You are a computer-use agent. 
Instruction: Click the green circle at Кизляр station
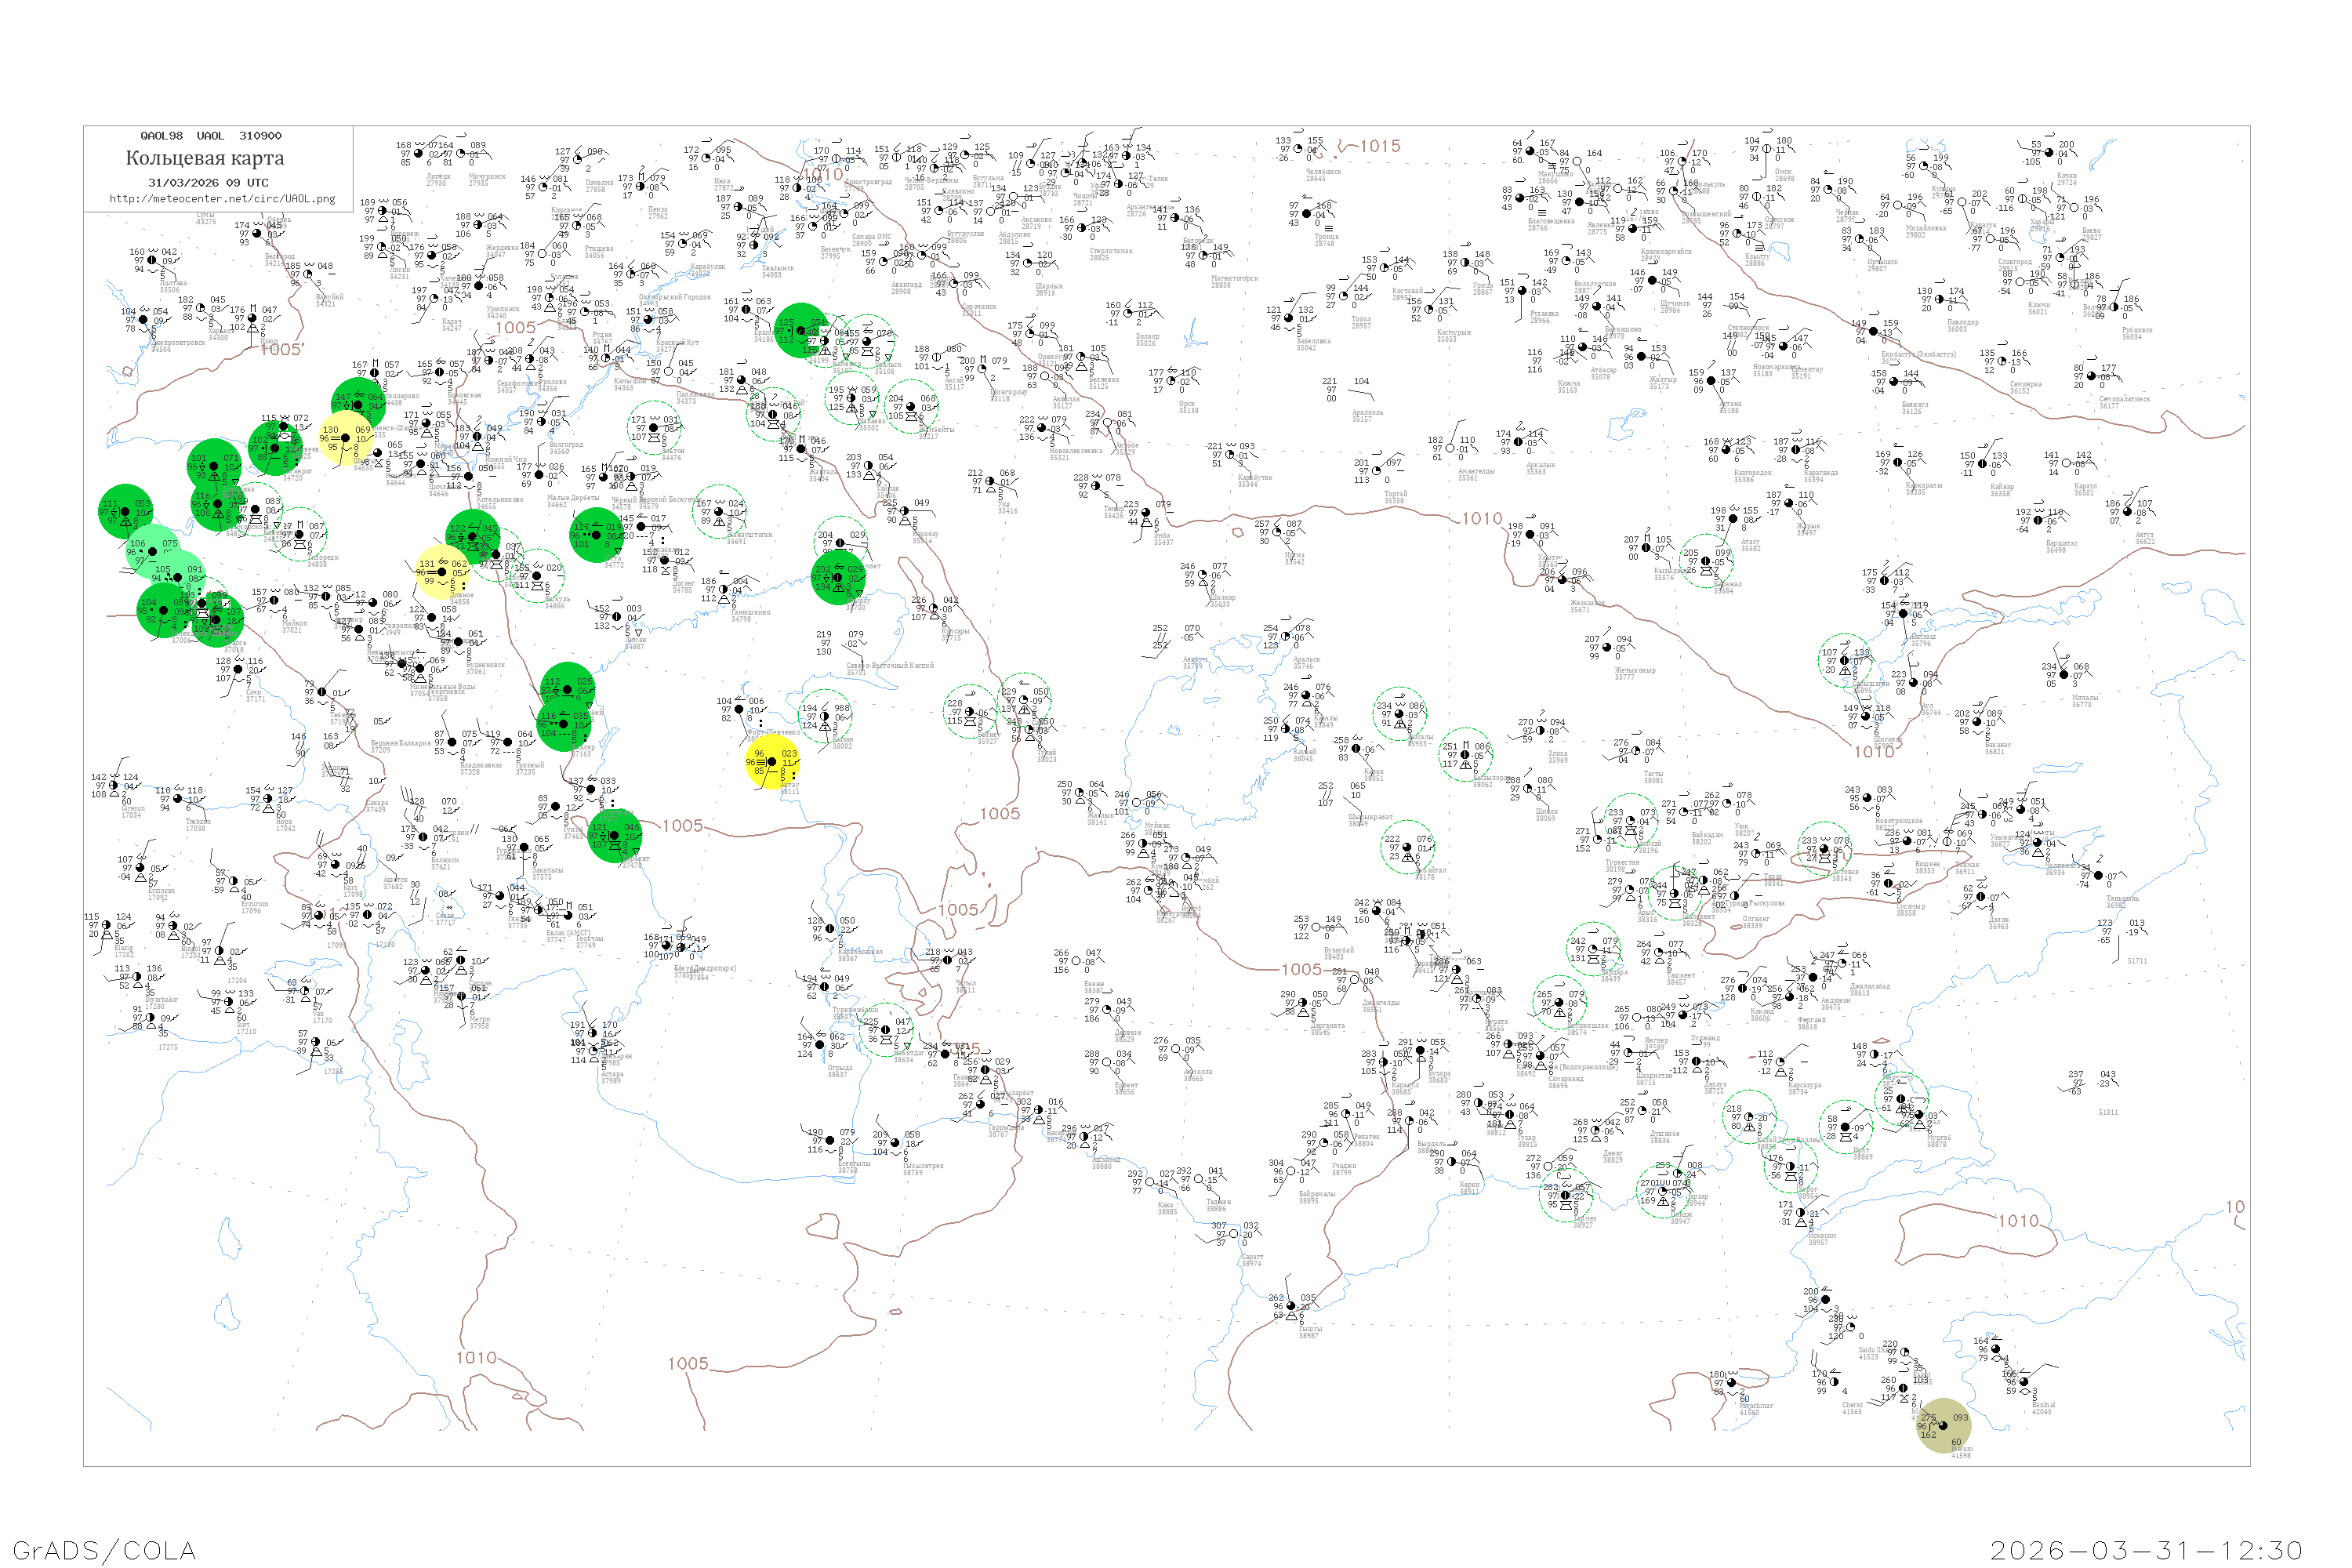[564, 722]
